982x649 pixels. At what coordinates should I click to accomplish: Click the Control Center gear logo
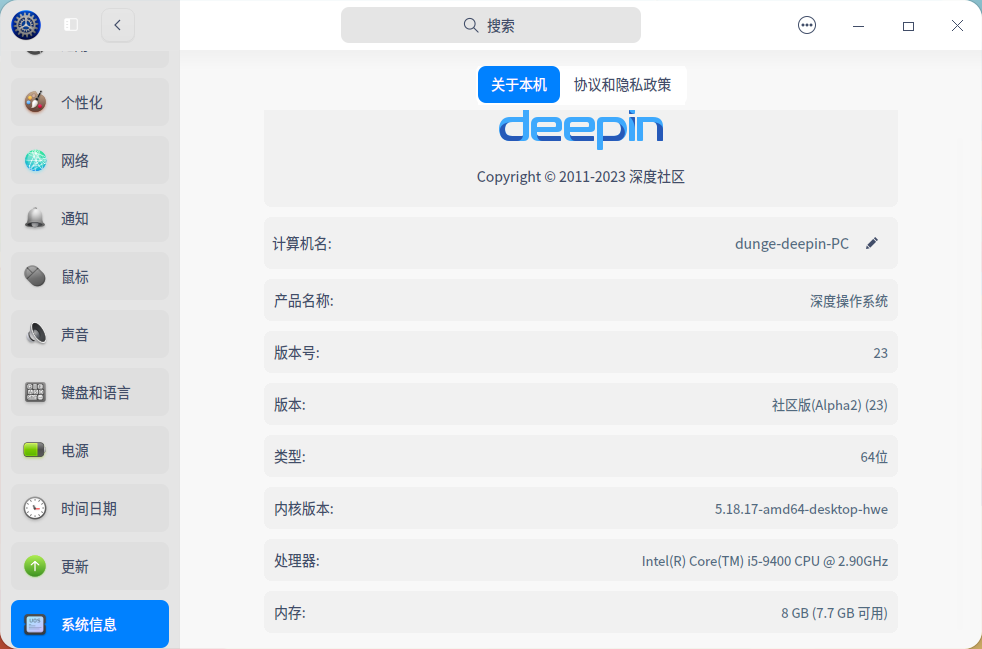(x=25, y=25)
